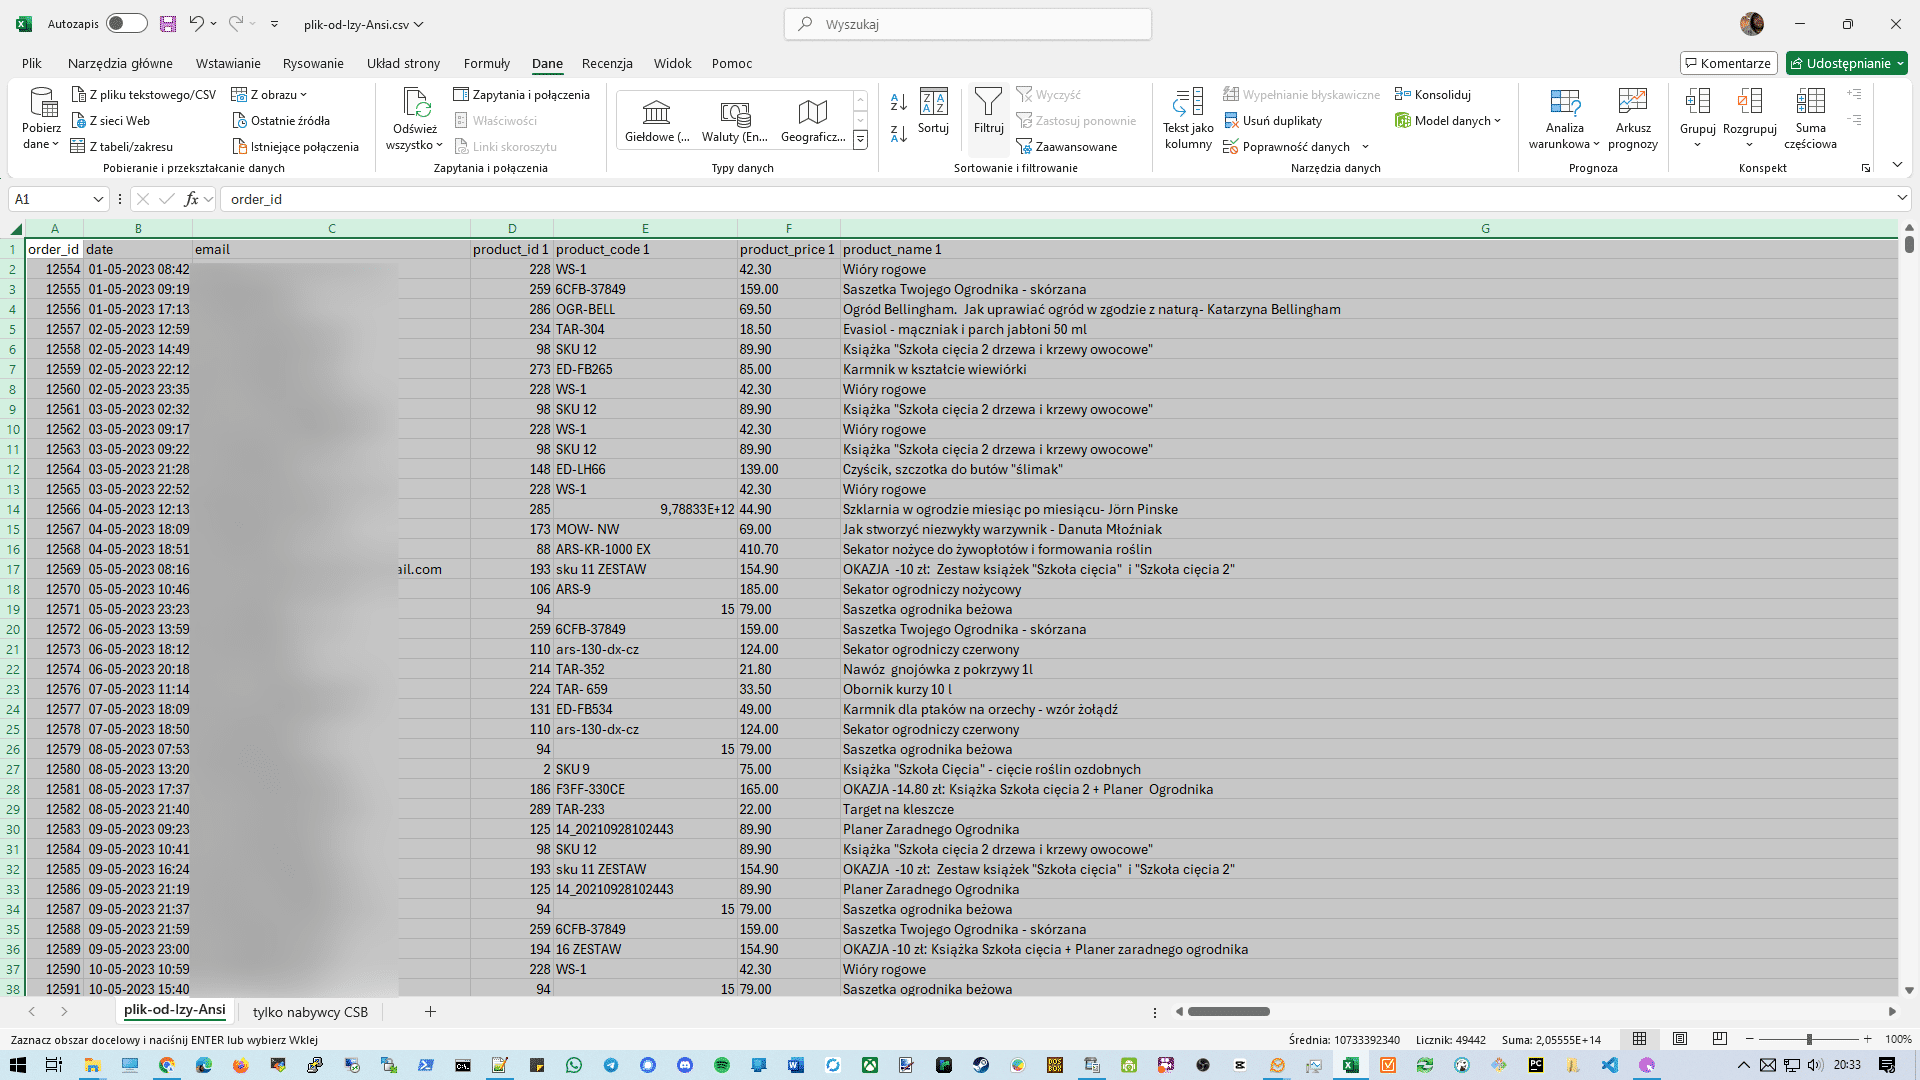
Task: Click the Usuń duplikaty icon
Action: 1231,121
